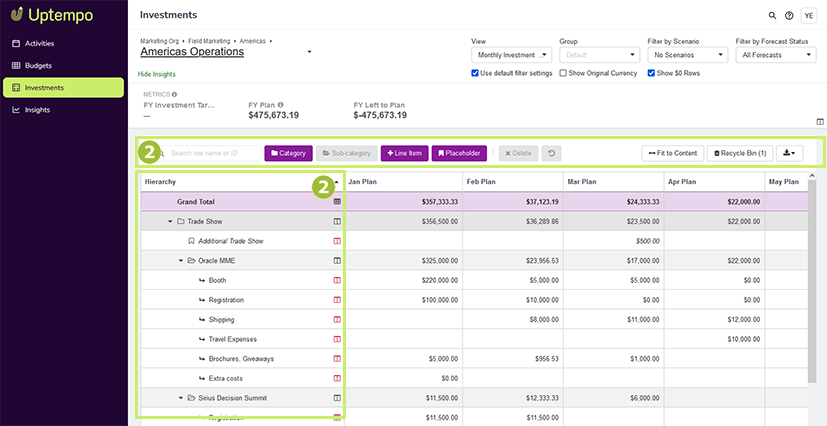This screenshot has width=827, height=426.
Task: Open the search icon in header
Action: click(772, 16)
